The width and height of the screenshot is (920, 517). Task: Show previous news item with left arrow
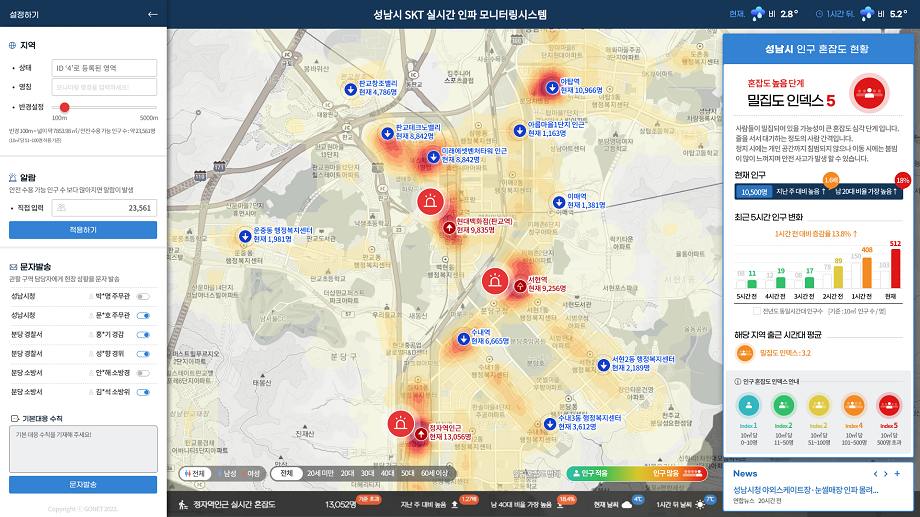tap(875, 473)
